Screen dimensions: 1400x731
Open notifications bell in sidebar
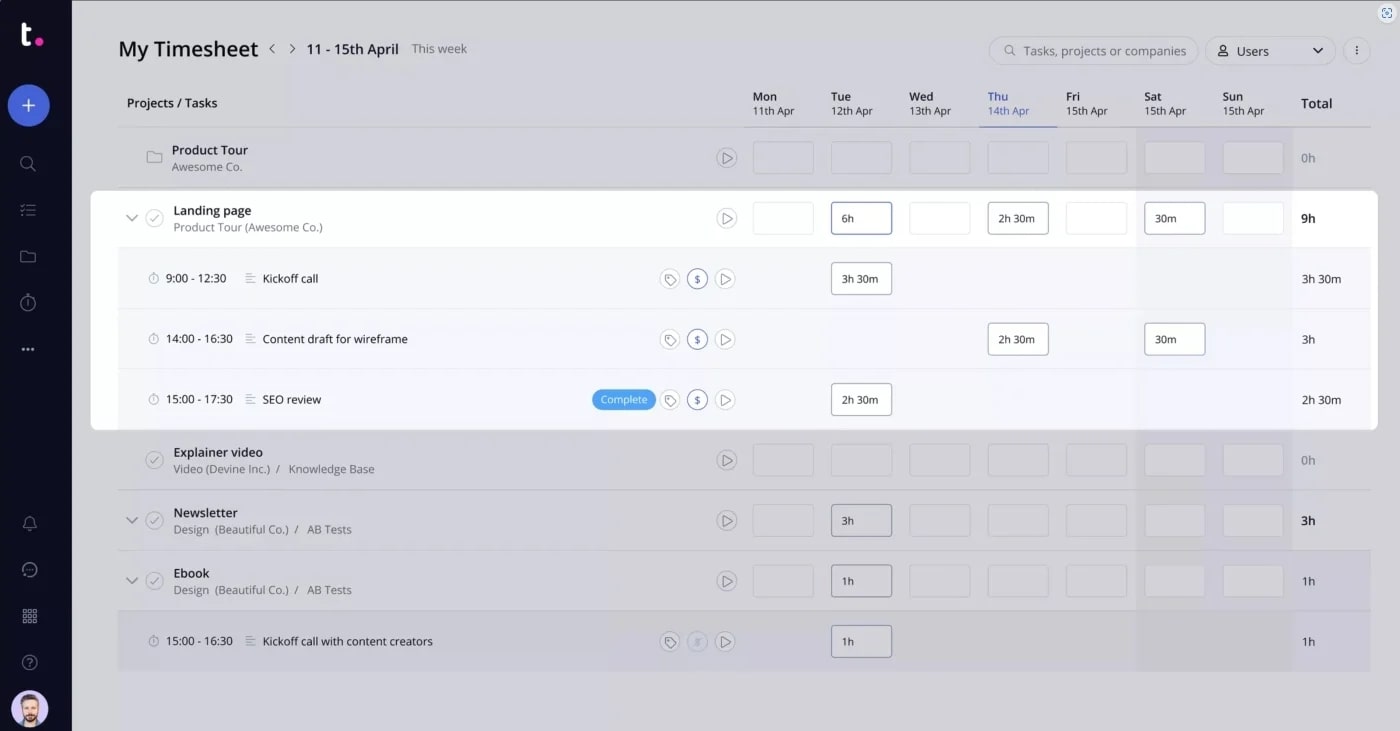click(x=29, y=524)
